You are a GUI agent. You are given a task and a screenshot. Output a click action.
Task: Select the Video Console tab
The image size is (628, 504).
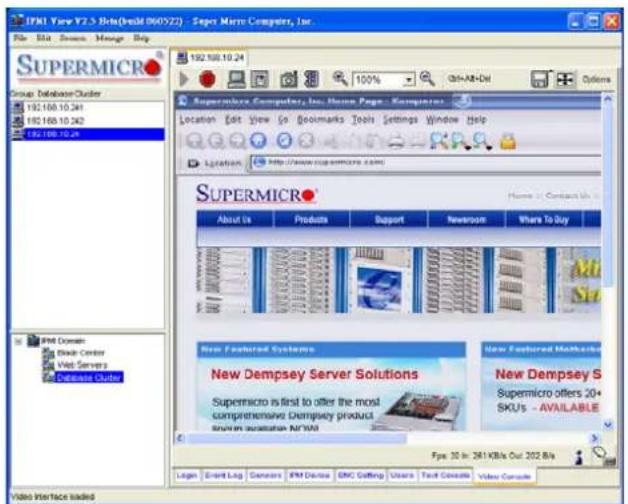[504, 476]
